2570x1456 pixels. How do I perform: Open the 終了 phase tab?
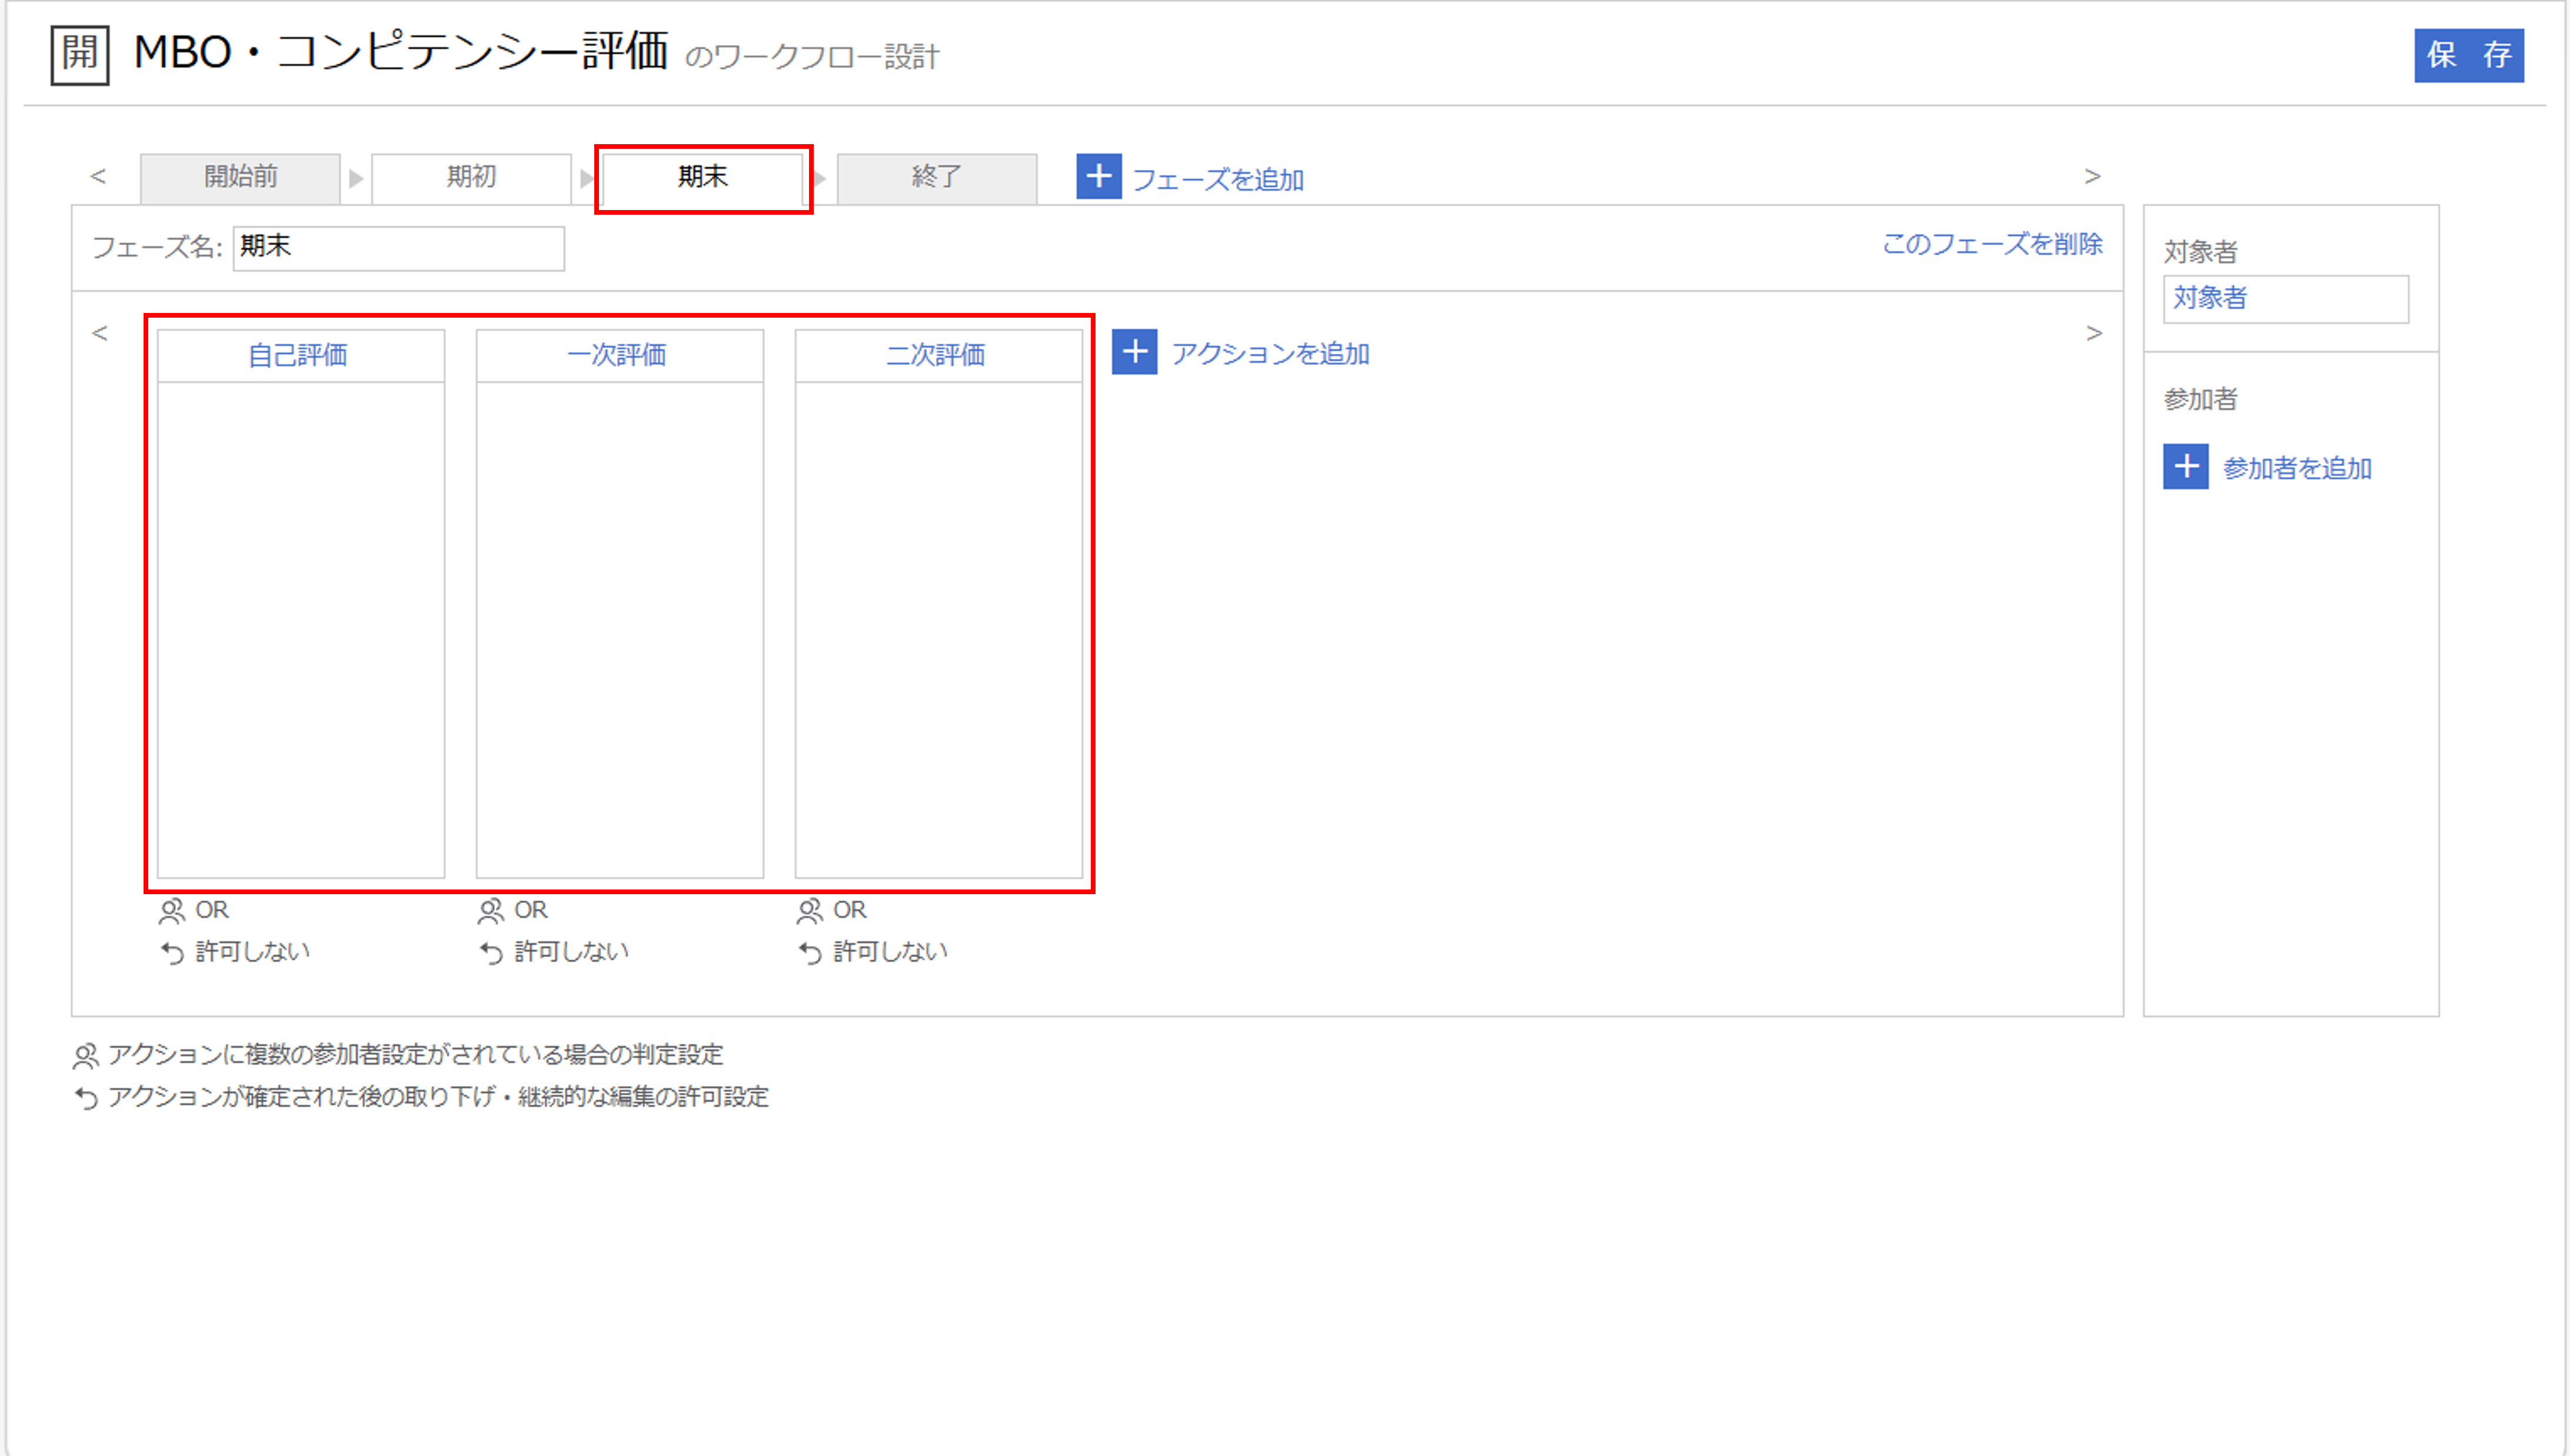937,178
